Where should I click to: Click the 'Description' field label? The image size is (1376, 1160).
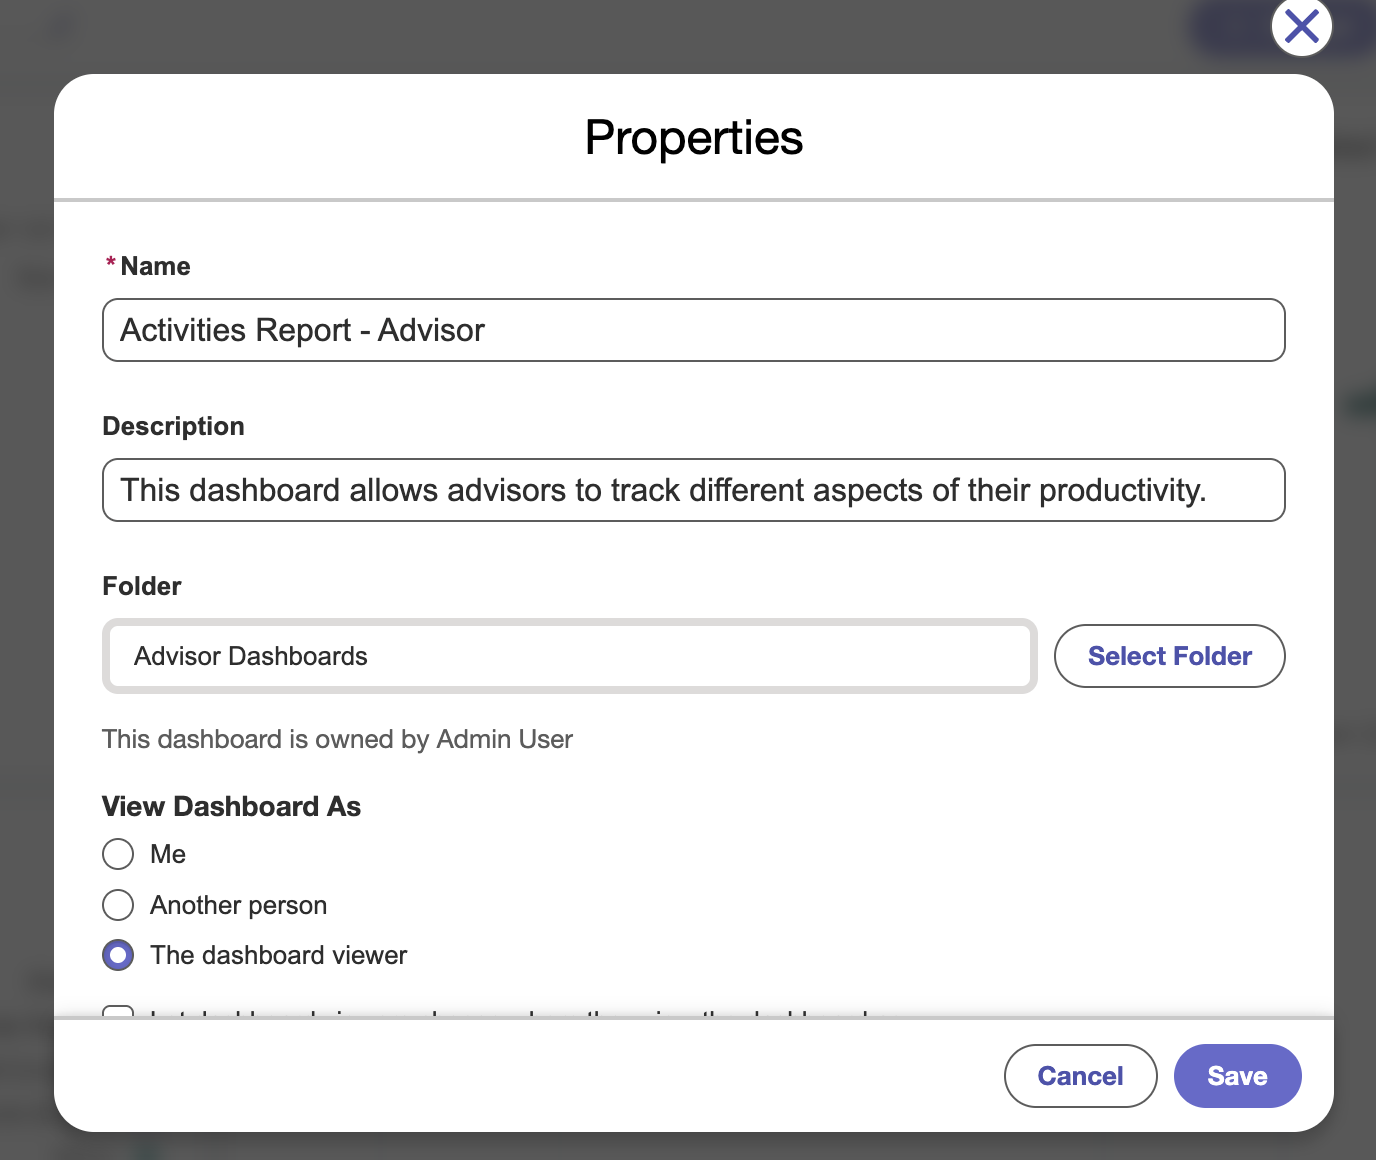(173, 426)
